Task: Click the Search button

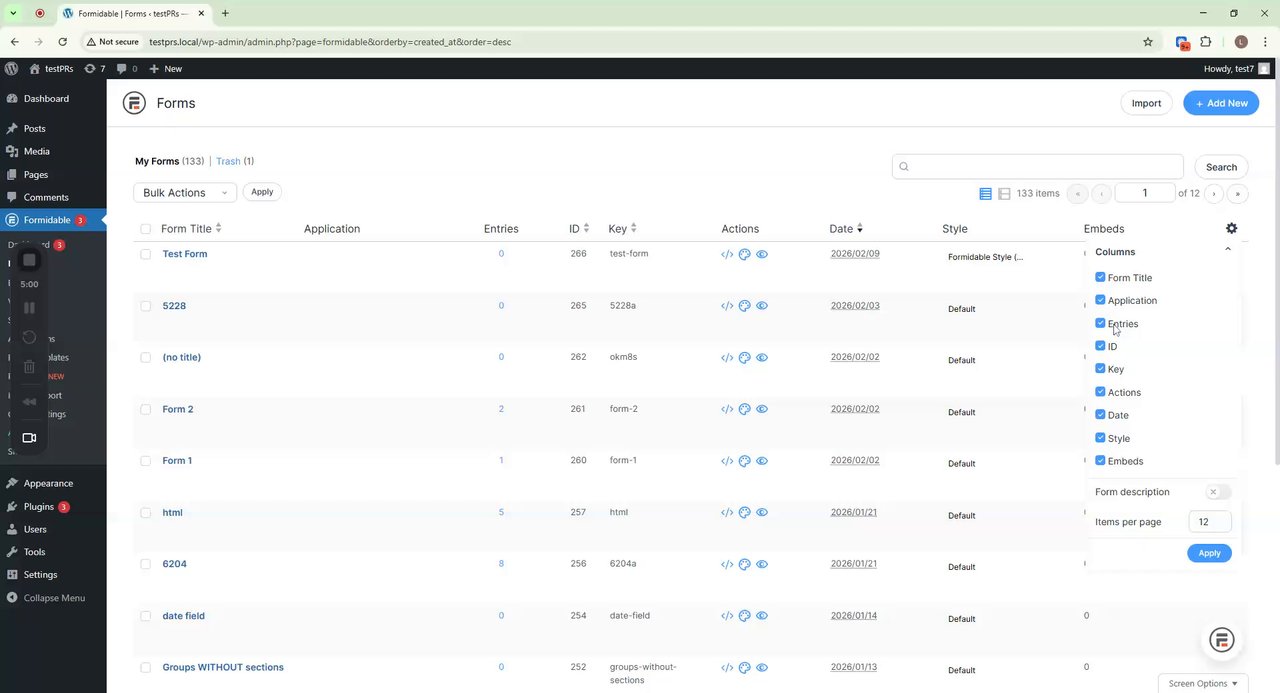Action: [x=1221, y=167]
